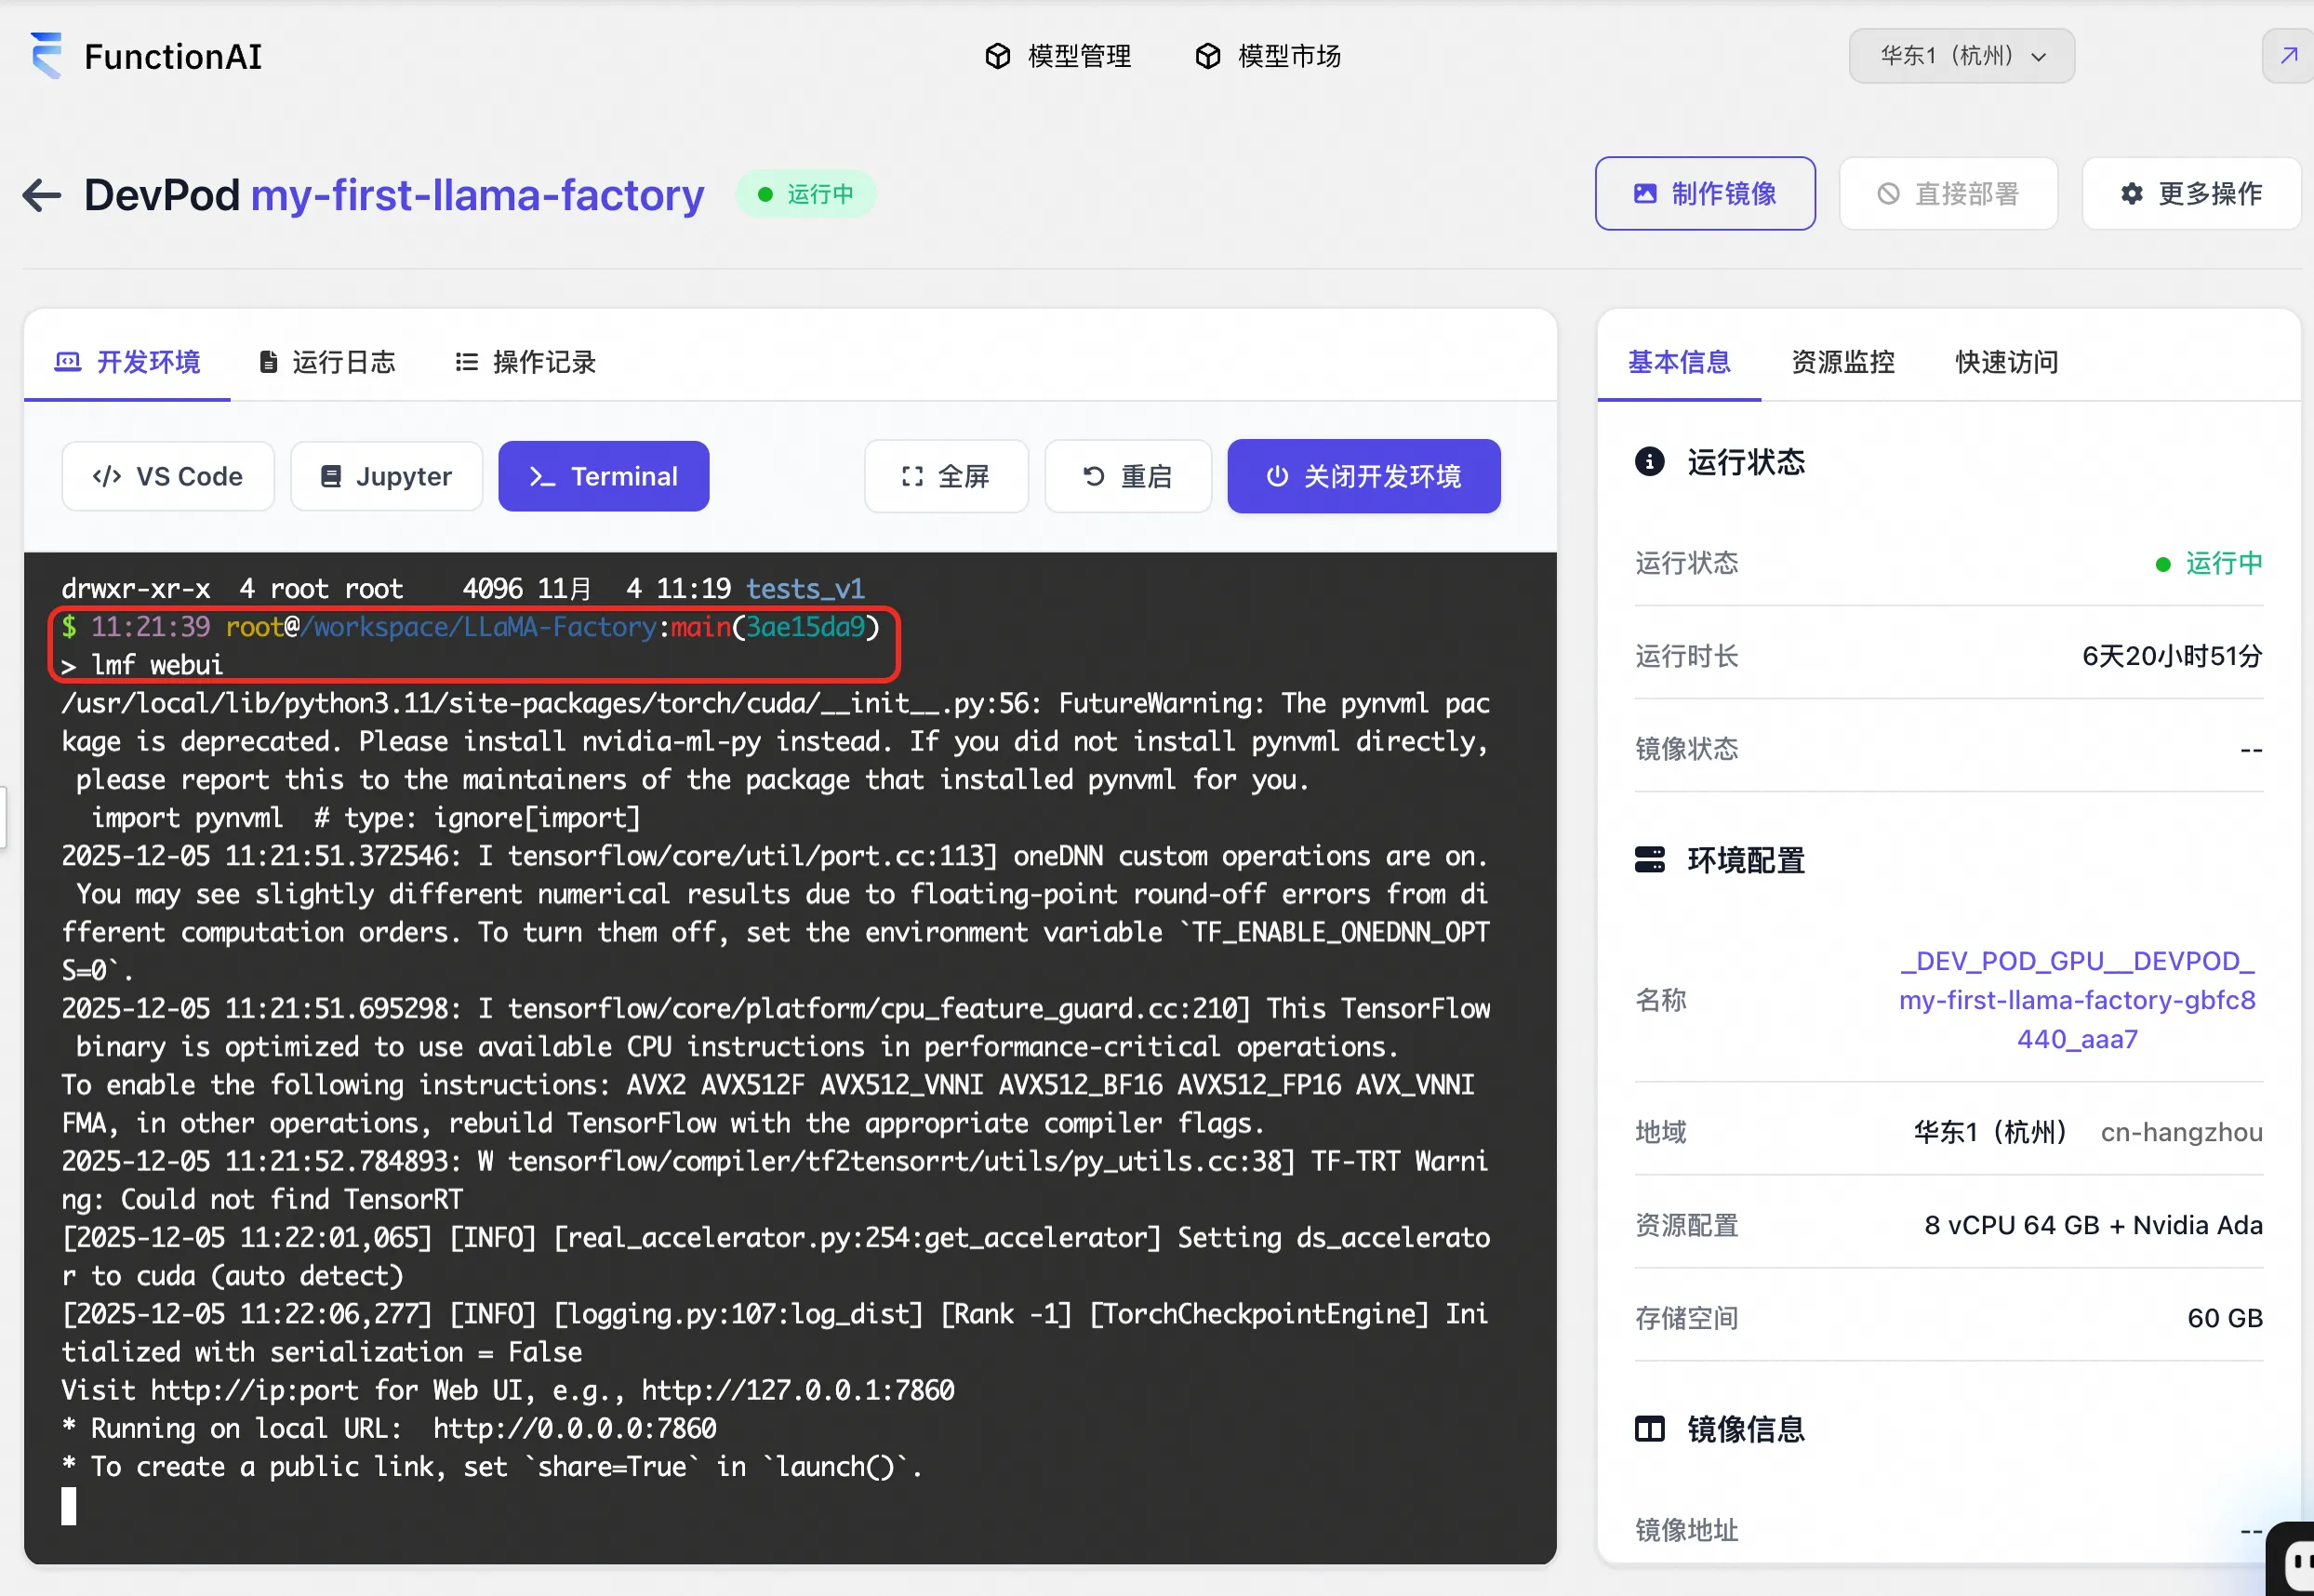Click the back arrow beside DevPod
The height and width of the screenshot is (1596, 2314).
[42, 195]
